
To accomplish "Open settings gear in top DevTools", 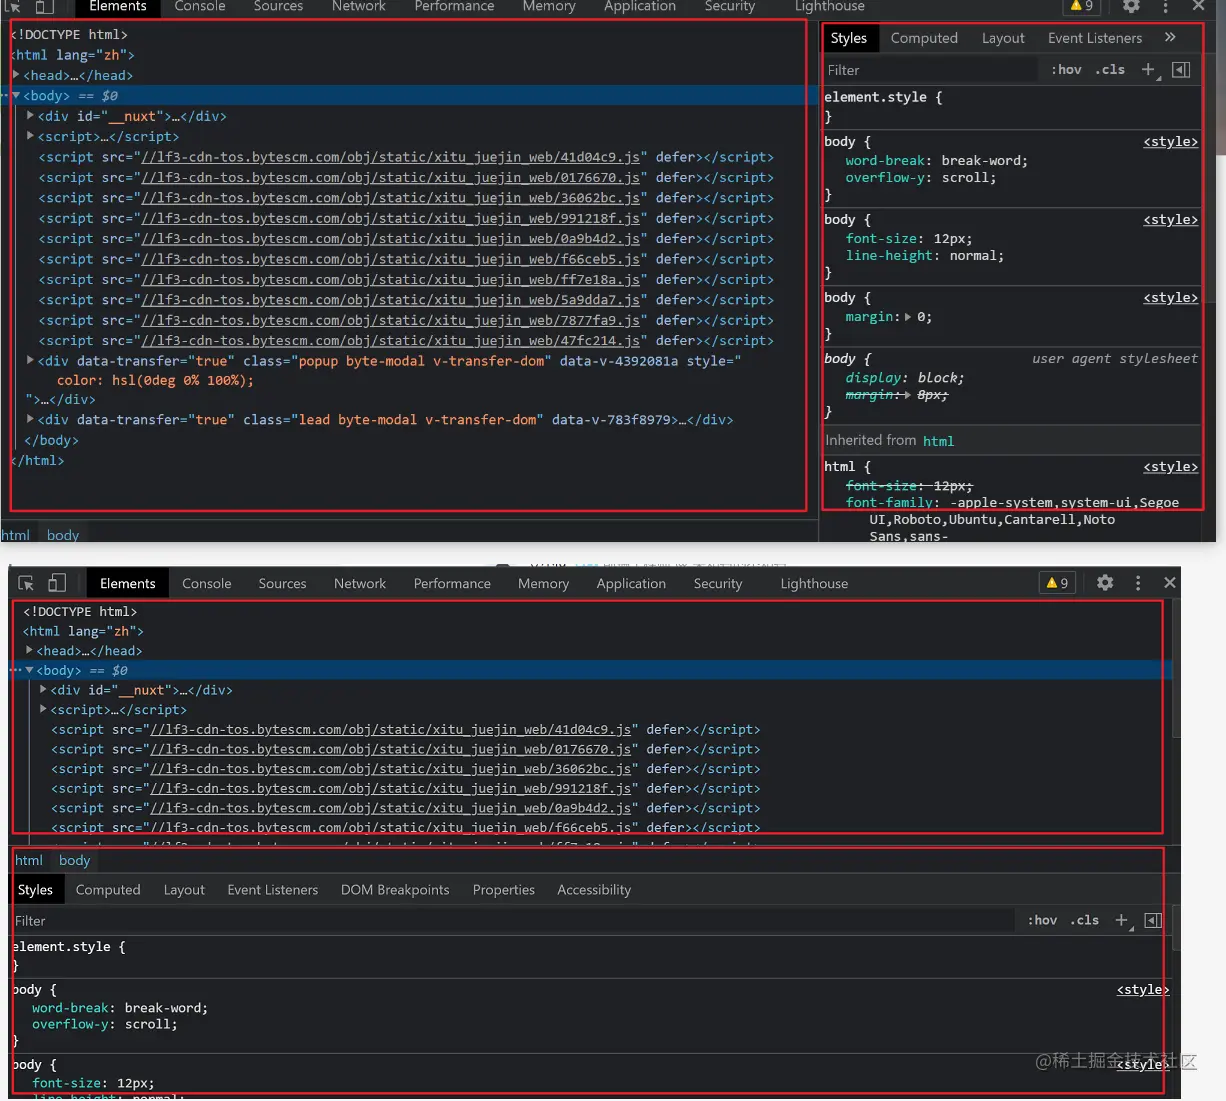I will 1131,6.
